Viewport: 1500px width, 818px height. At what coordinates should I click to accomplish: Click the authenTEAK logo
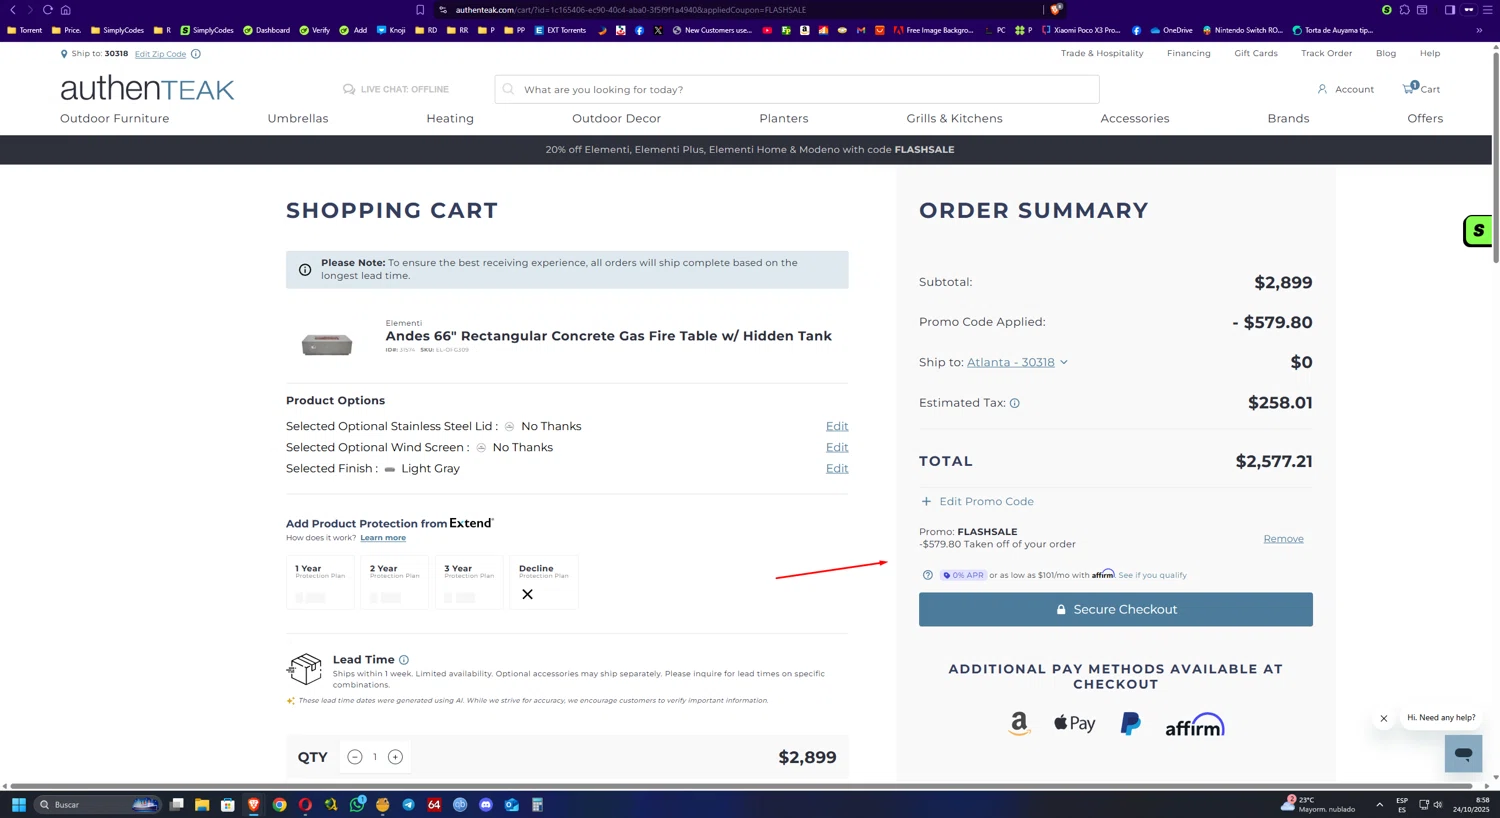tap(147, 89)
